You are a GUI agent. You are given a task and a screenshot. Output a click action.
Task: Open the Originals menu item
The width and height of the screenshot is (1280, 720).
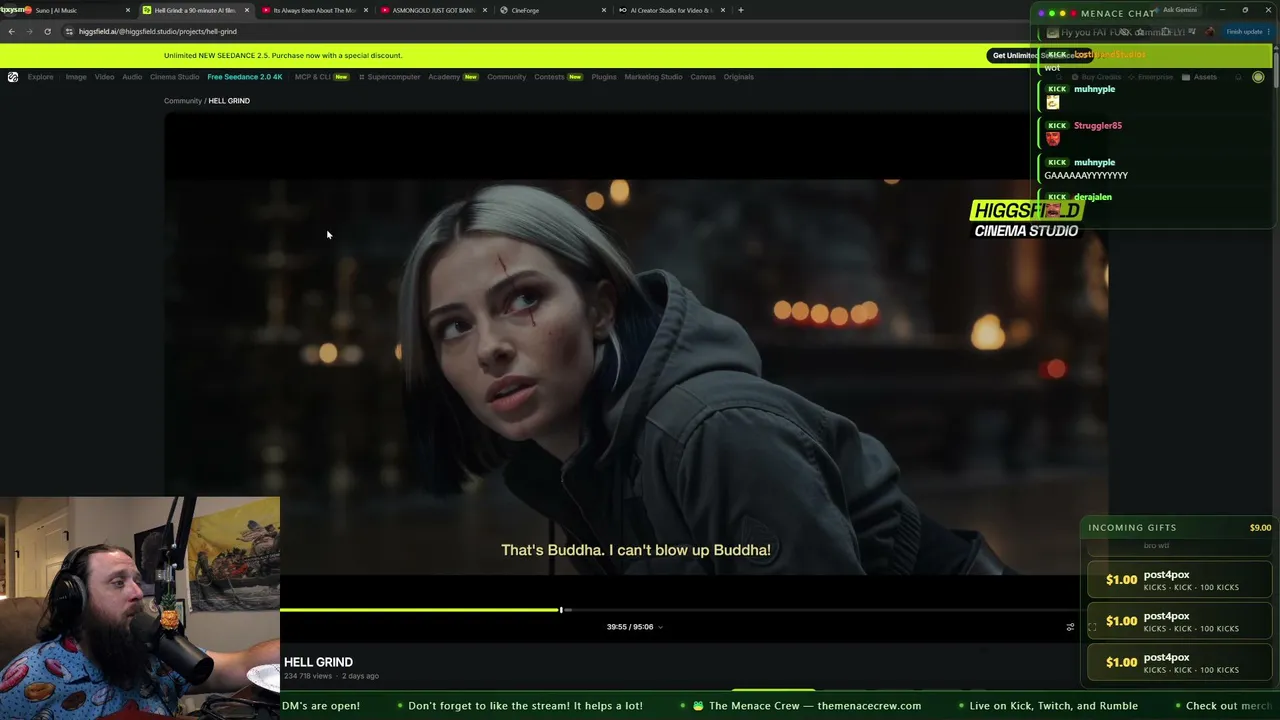point(739,77)
